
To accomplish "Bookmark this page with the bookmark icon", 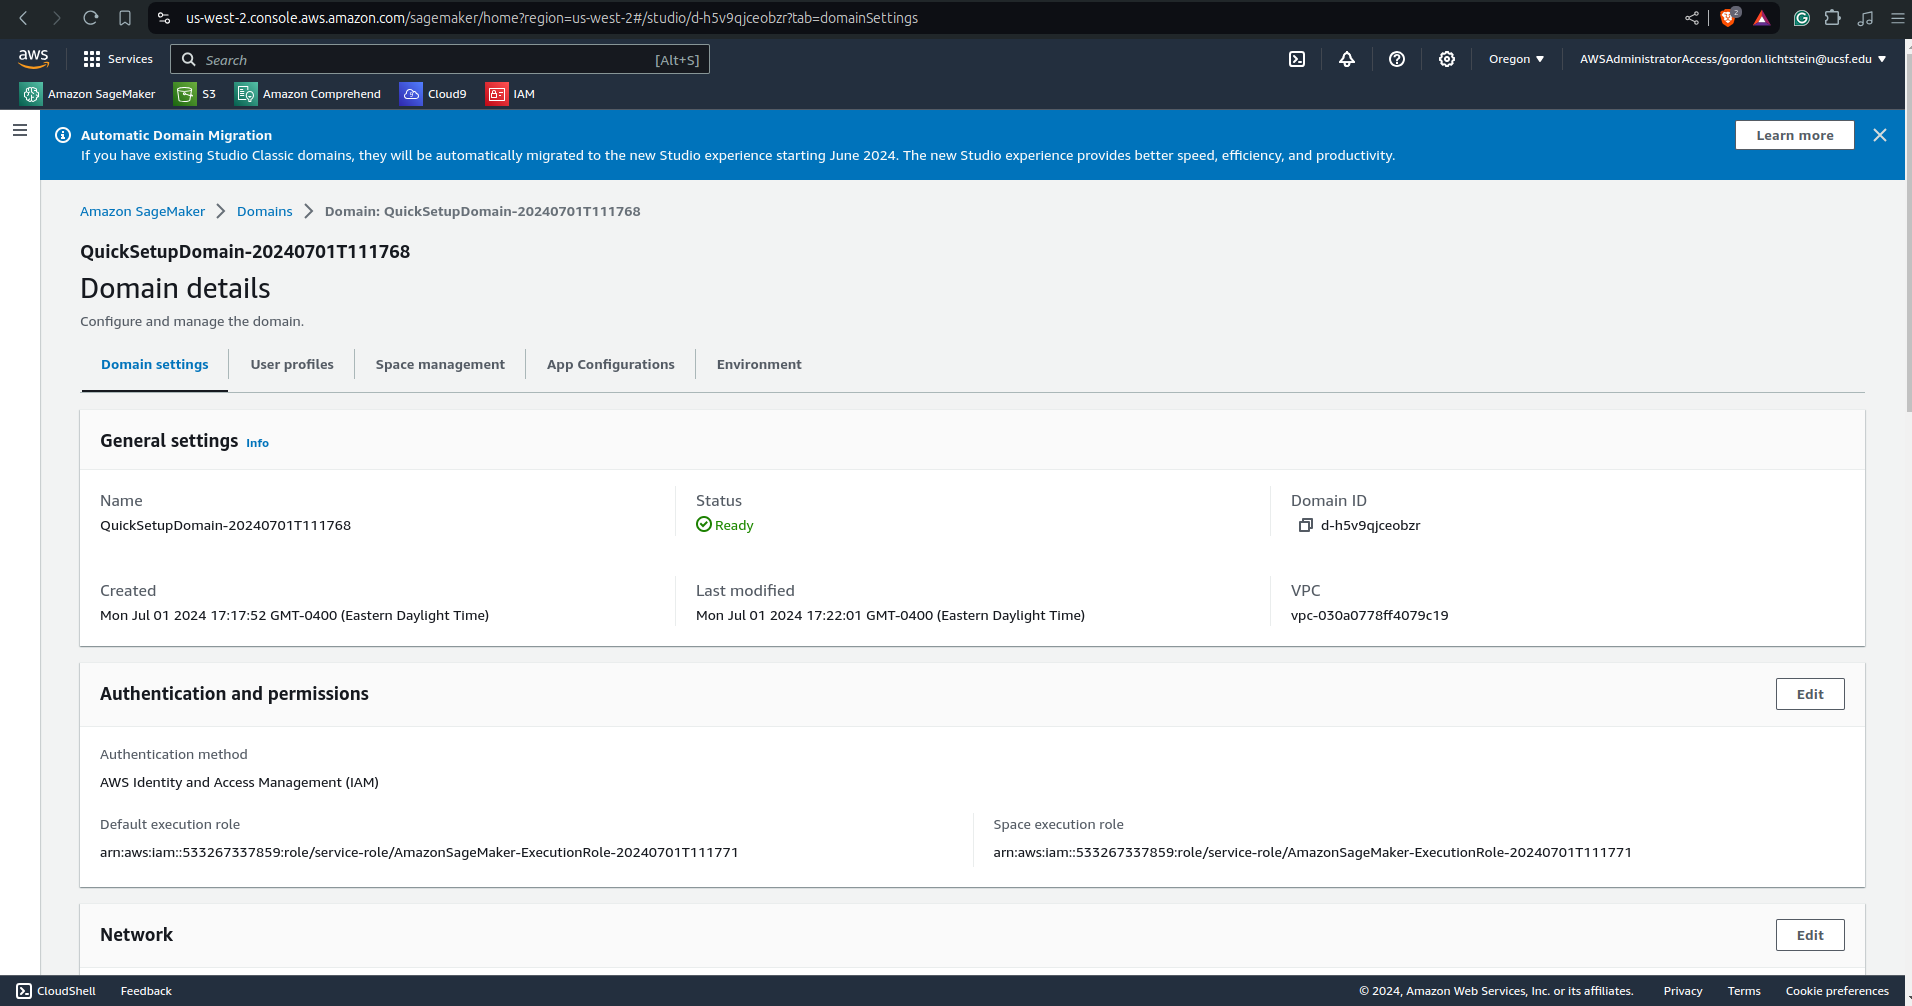I will (x=125, y=18).
